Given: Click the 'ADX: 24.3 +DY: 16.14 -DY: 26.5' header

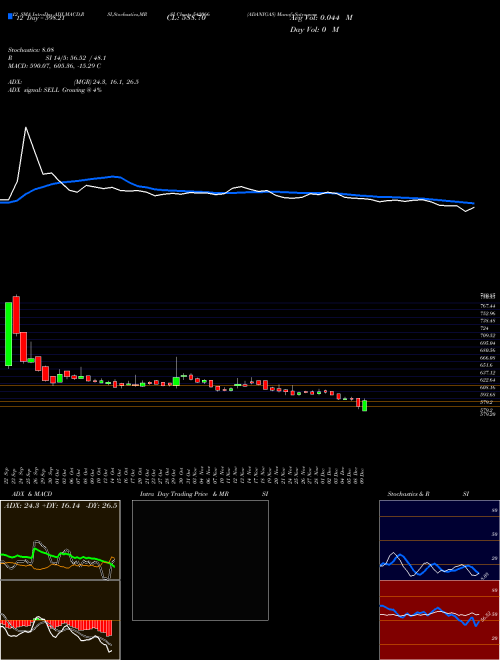Looking at the screenshot, I should pos(60,505).
